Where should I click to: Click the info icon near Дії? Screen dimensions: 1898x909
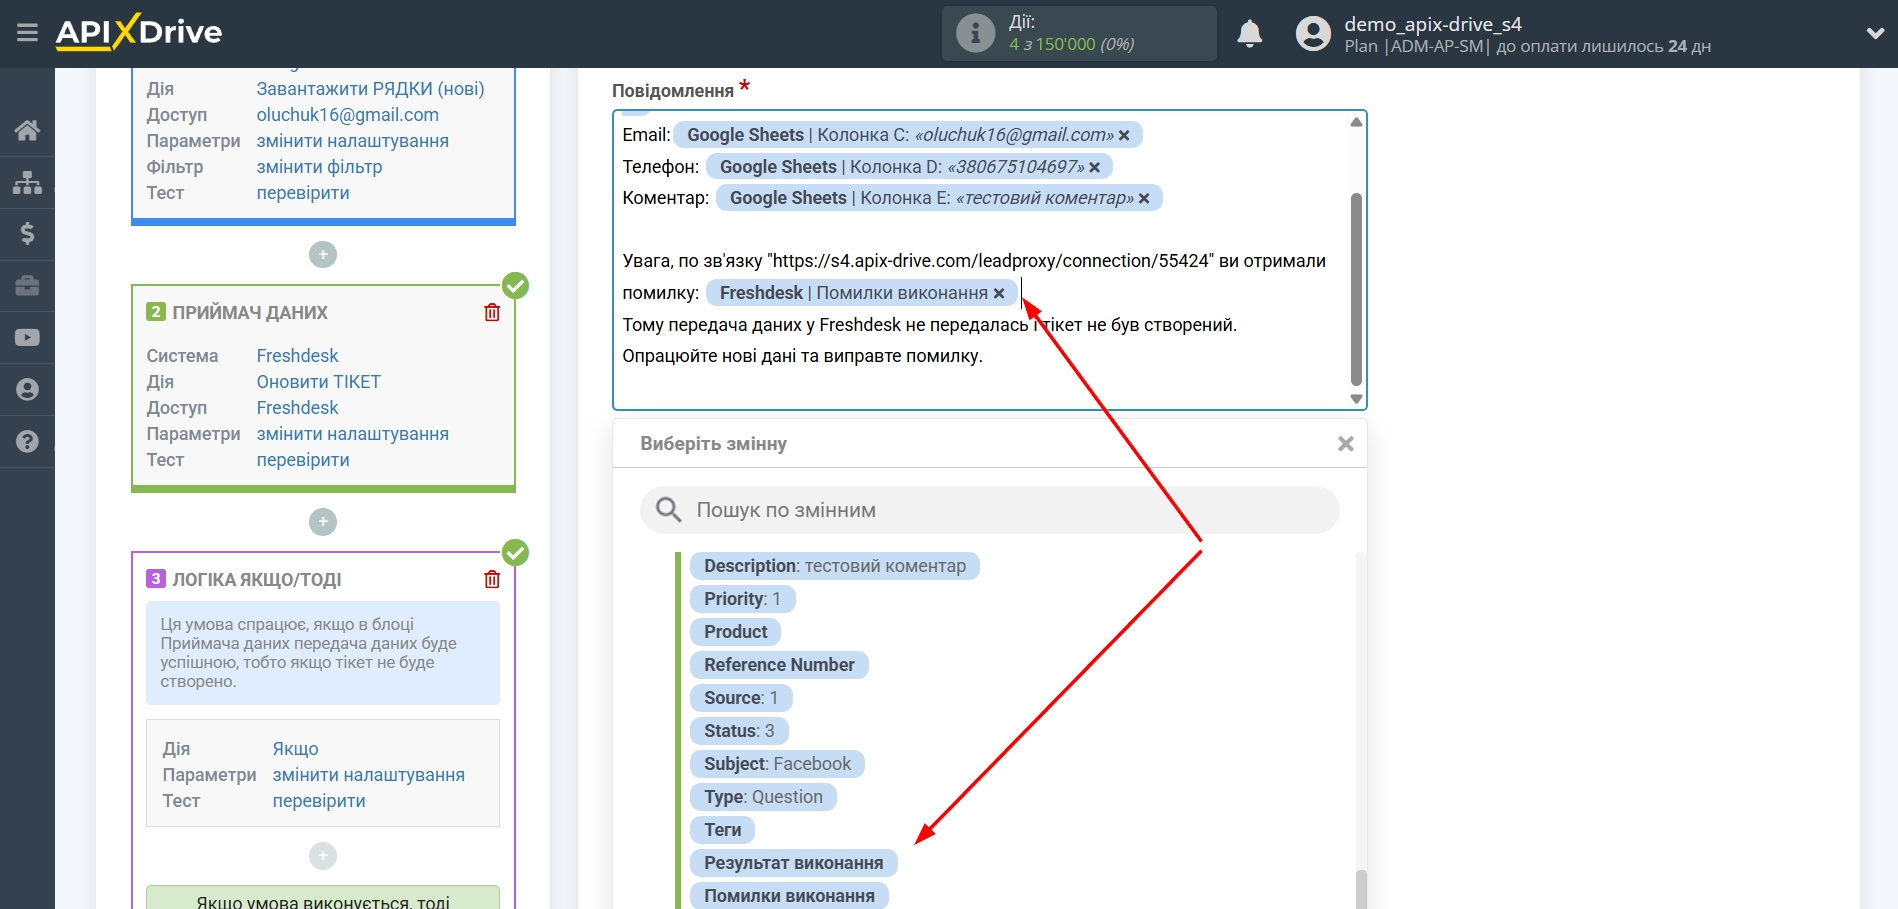pyautogui.click(x=975, y=33)
